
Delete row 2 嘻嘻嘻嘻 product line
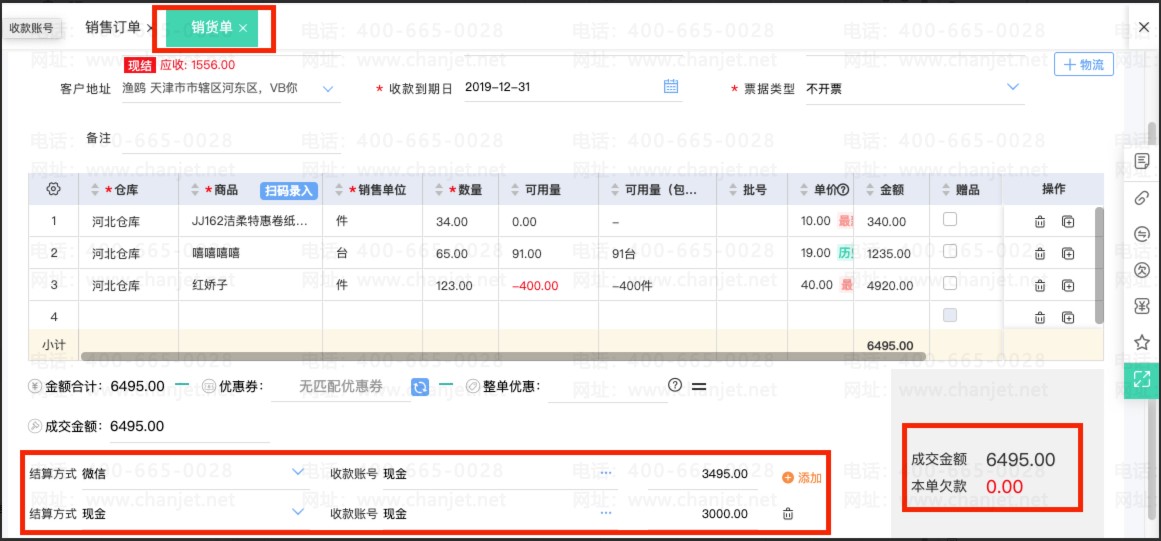[x=1040, y=253]
